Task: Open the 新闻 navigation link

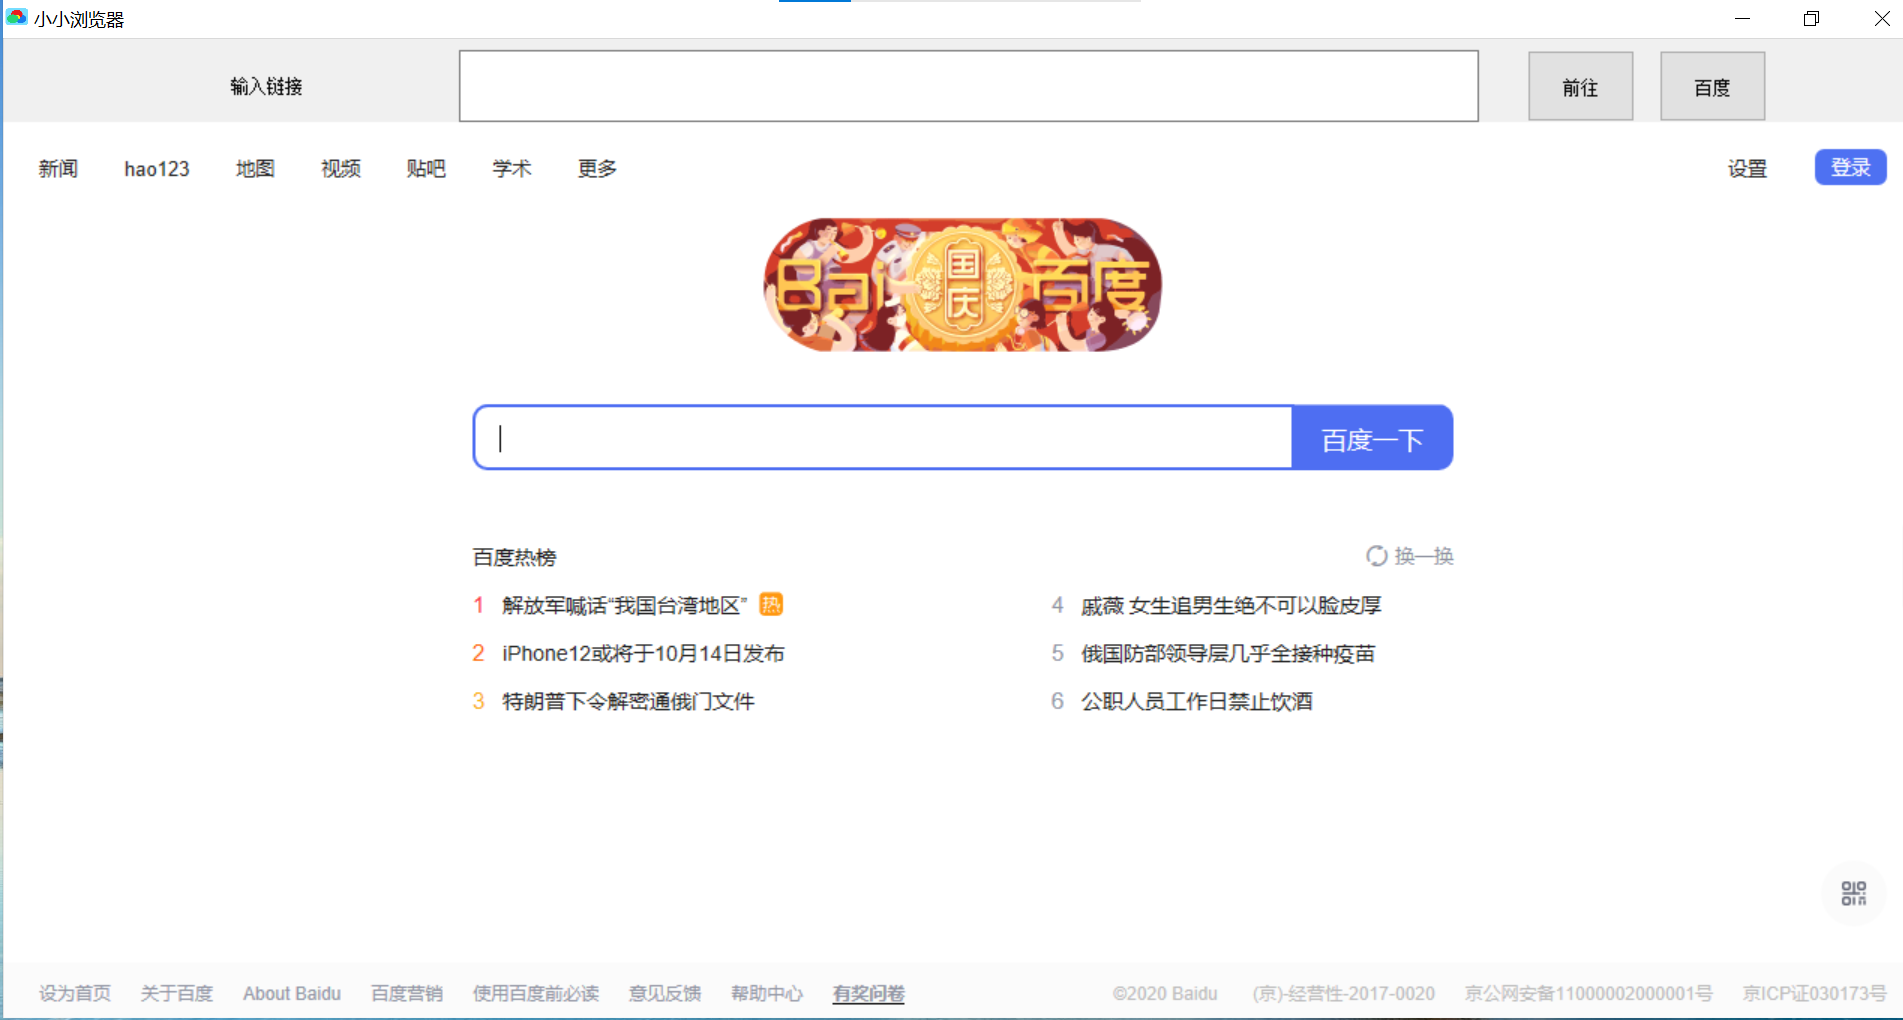Action: (x=58, y=169)
